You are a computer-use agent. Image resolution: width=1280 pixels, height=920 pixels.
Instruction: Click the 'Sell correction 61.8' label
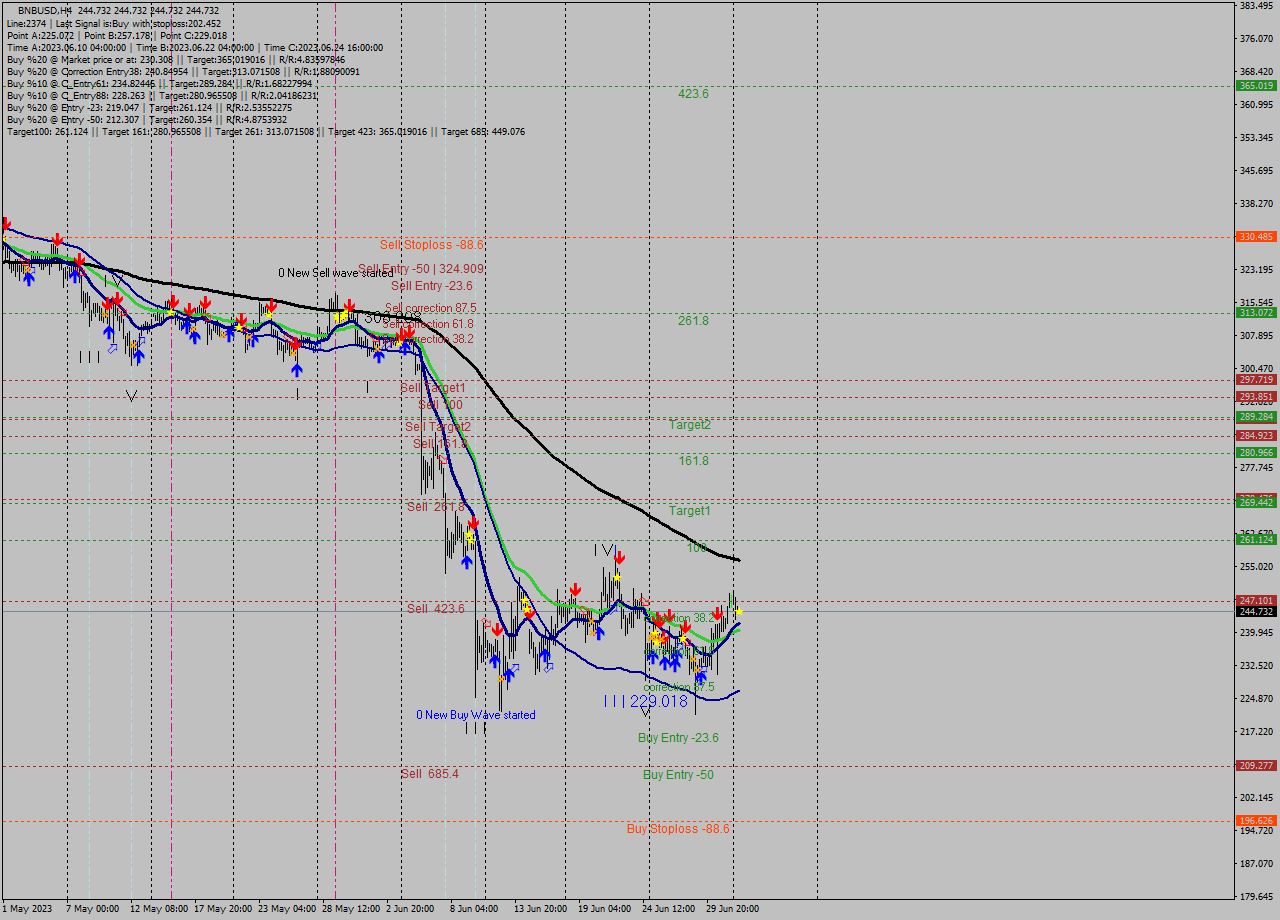point(428,324)
